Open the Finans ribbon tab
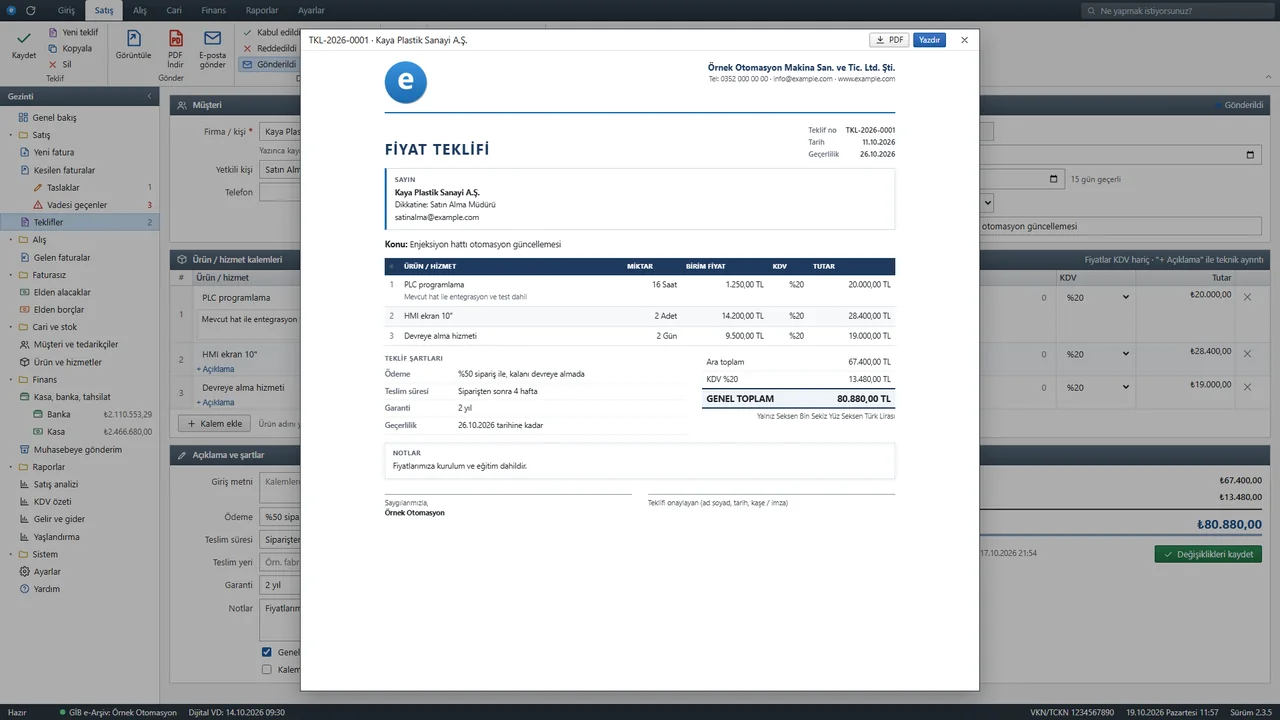The width and height of the screenshot is (1280, 720). pos(213,10)
